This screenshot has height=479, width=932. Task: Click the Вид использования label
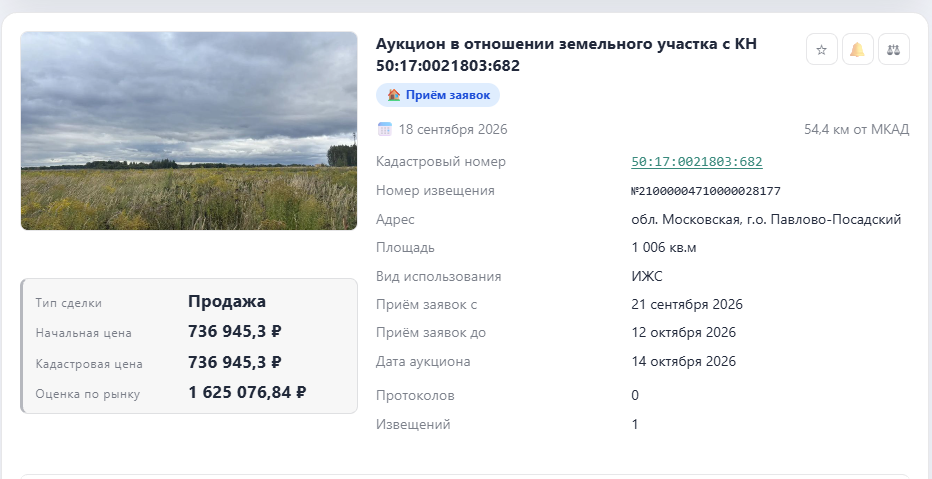(x=439, y=276)
